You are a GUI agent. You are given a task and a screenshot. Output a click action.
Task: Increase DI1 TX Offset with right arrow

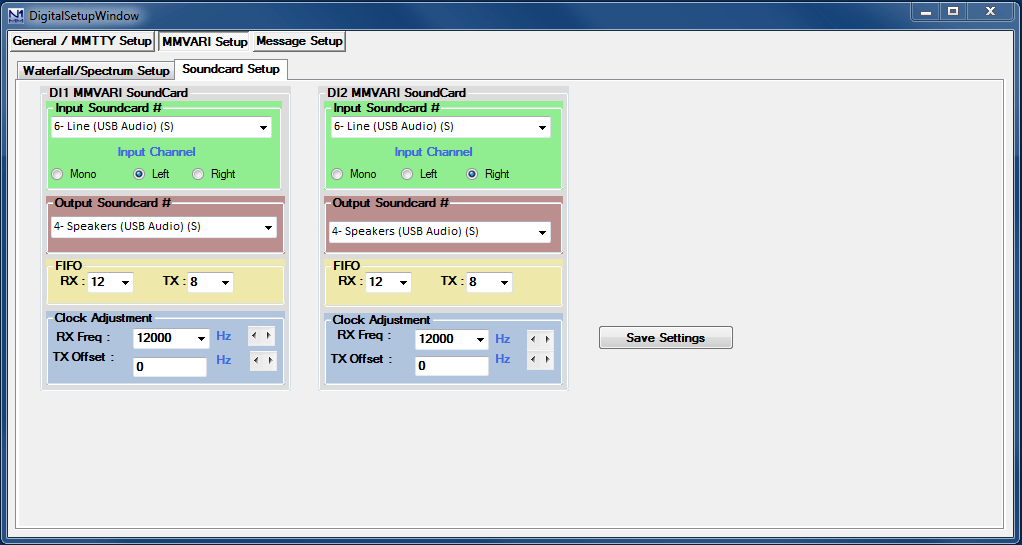tap(270, 361)
